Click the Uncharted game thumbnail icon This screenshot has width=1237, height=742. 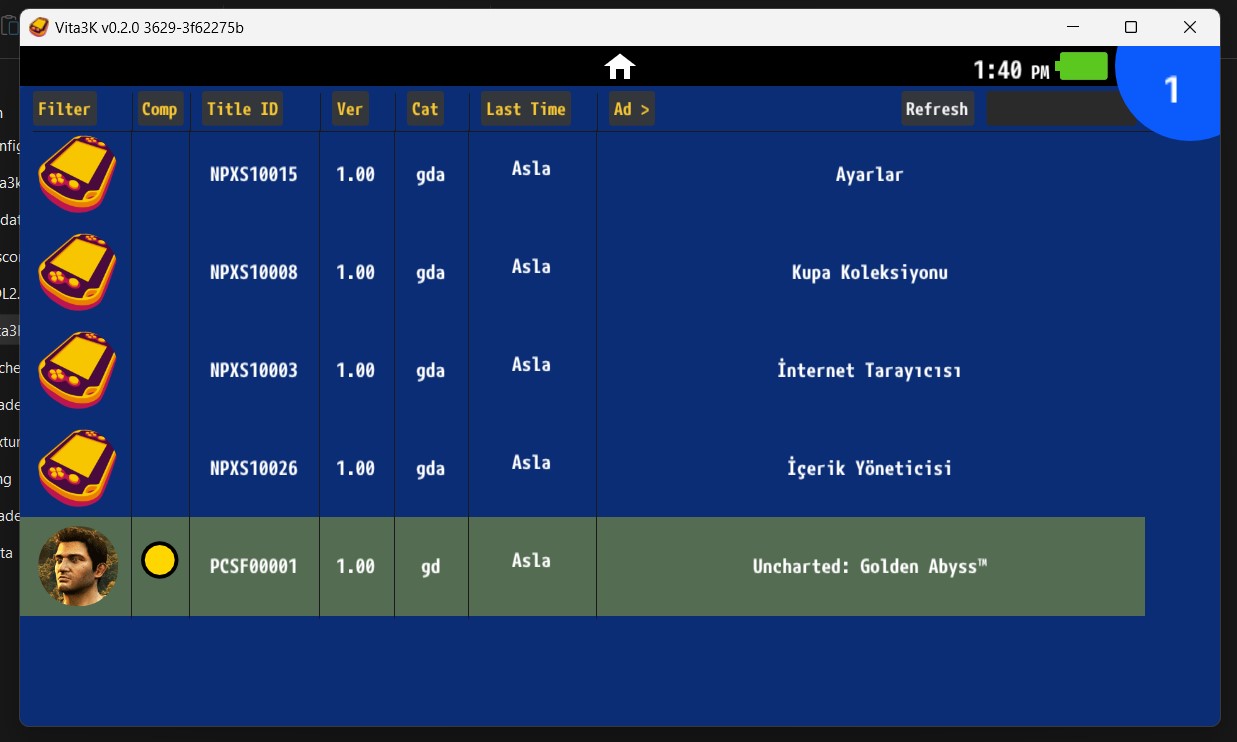pos(78,566)
